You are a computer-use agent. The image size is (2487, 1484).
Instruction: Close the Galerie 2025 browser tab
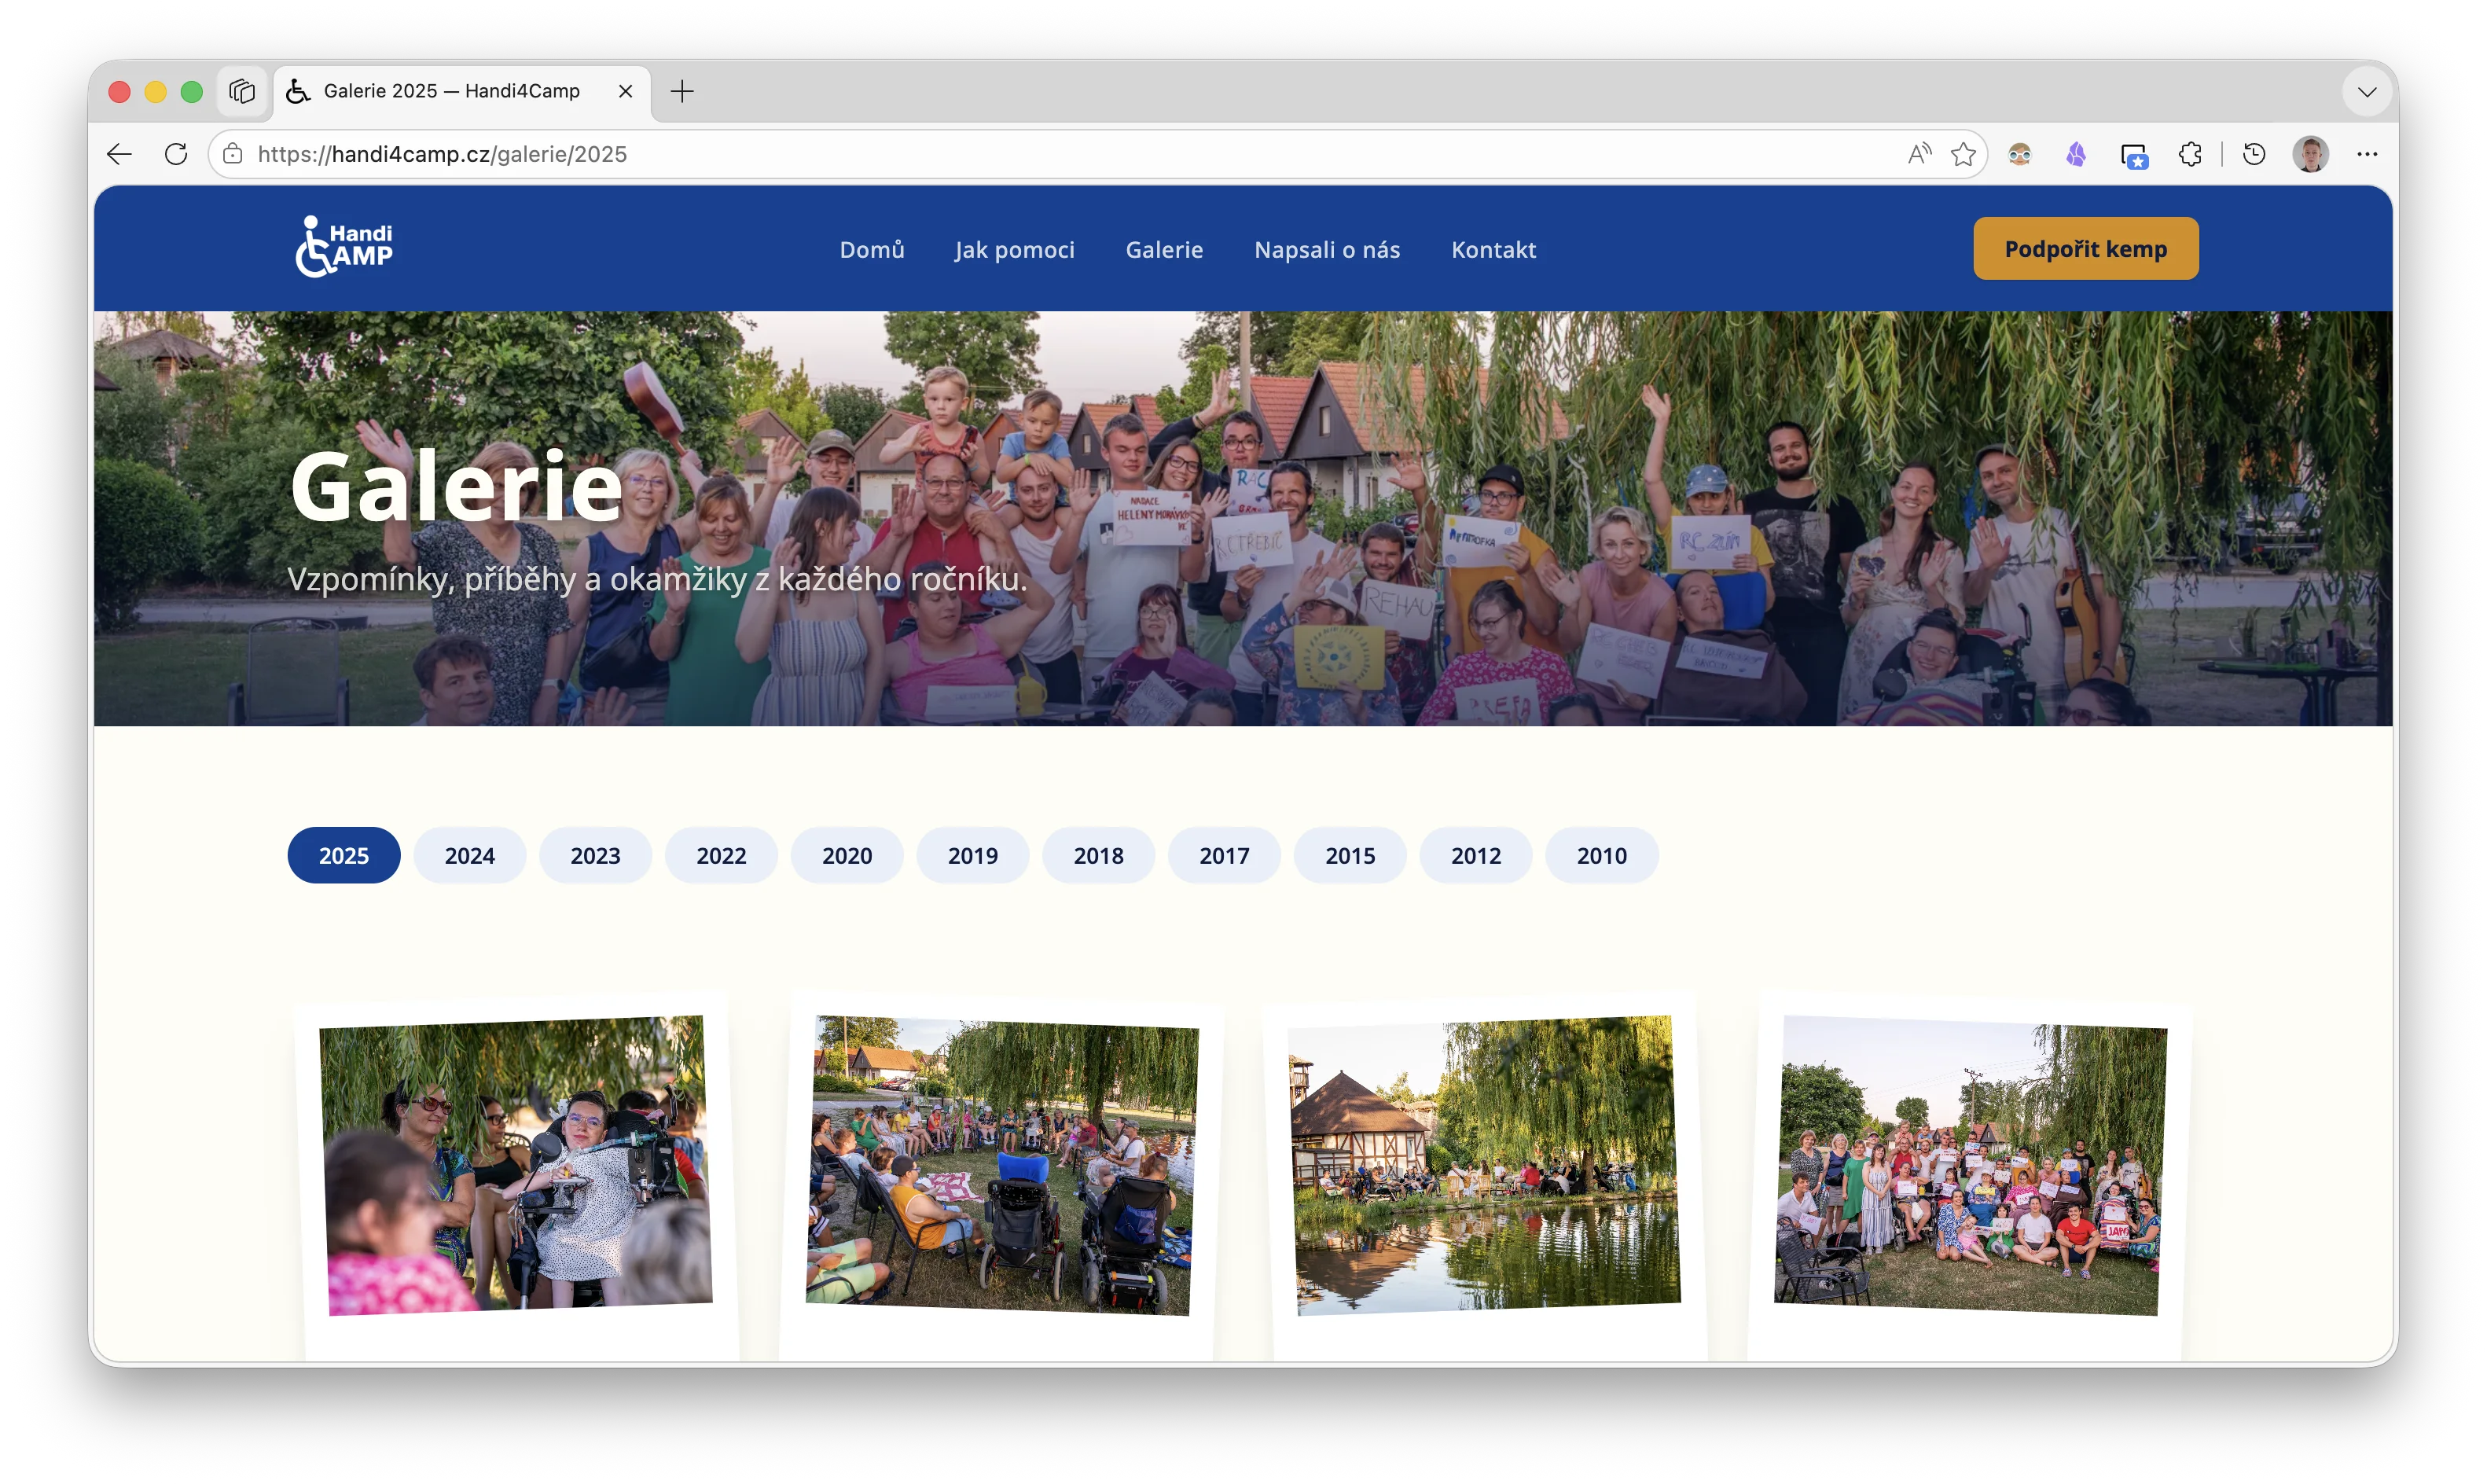(x=625, y=91)
